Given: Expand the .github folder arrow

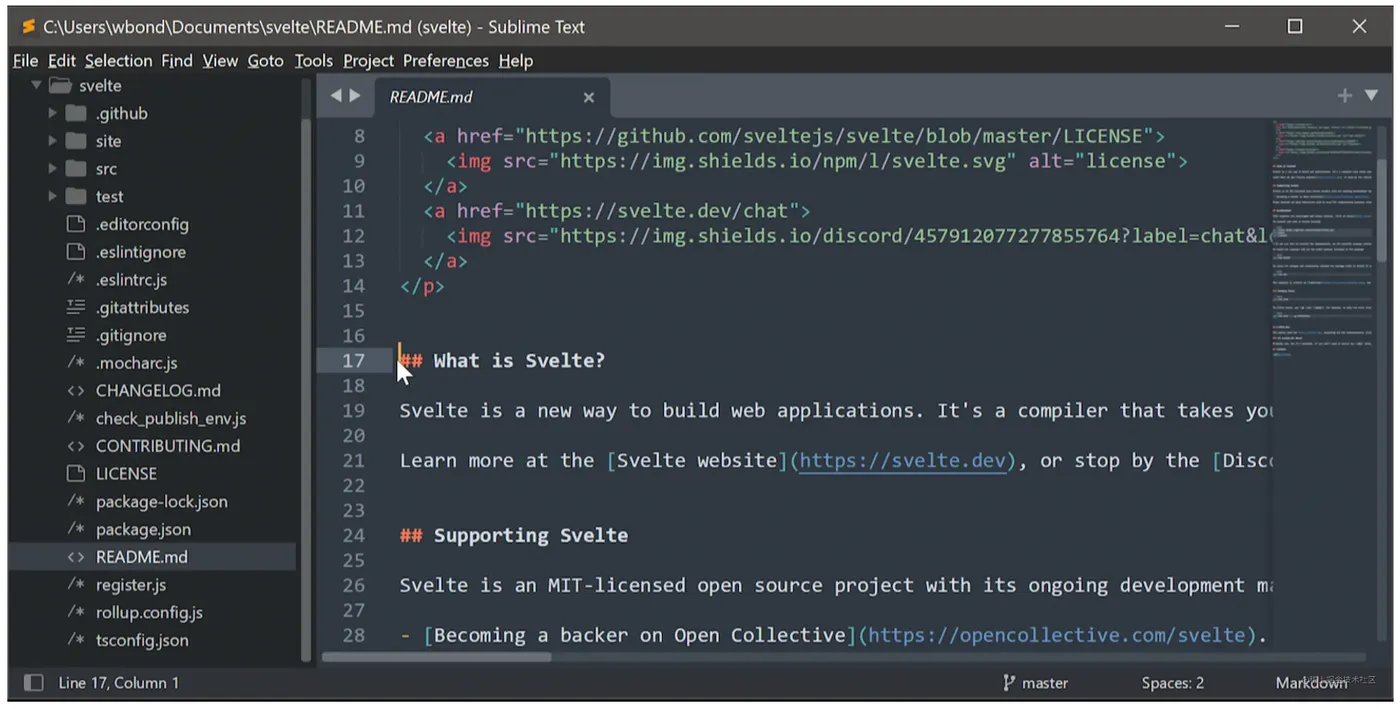Looking at the screenshot, I should (52, 114).
